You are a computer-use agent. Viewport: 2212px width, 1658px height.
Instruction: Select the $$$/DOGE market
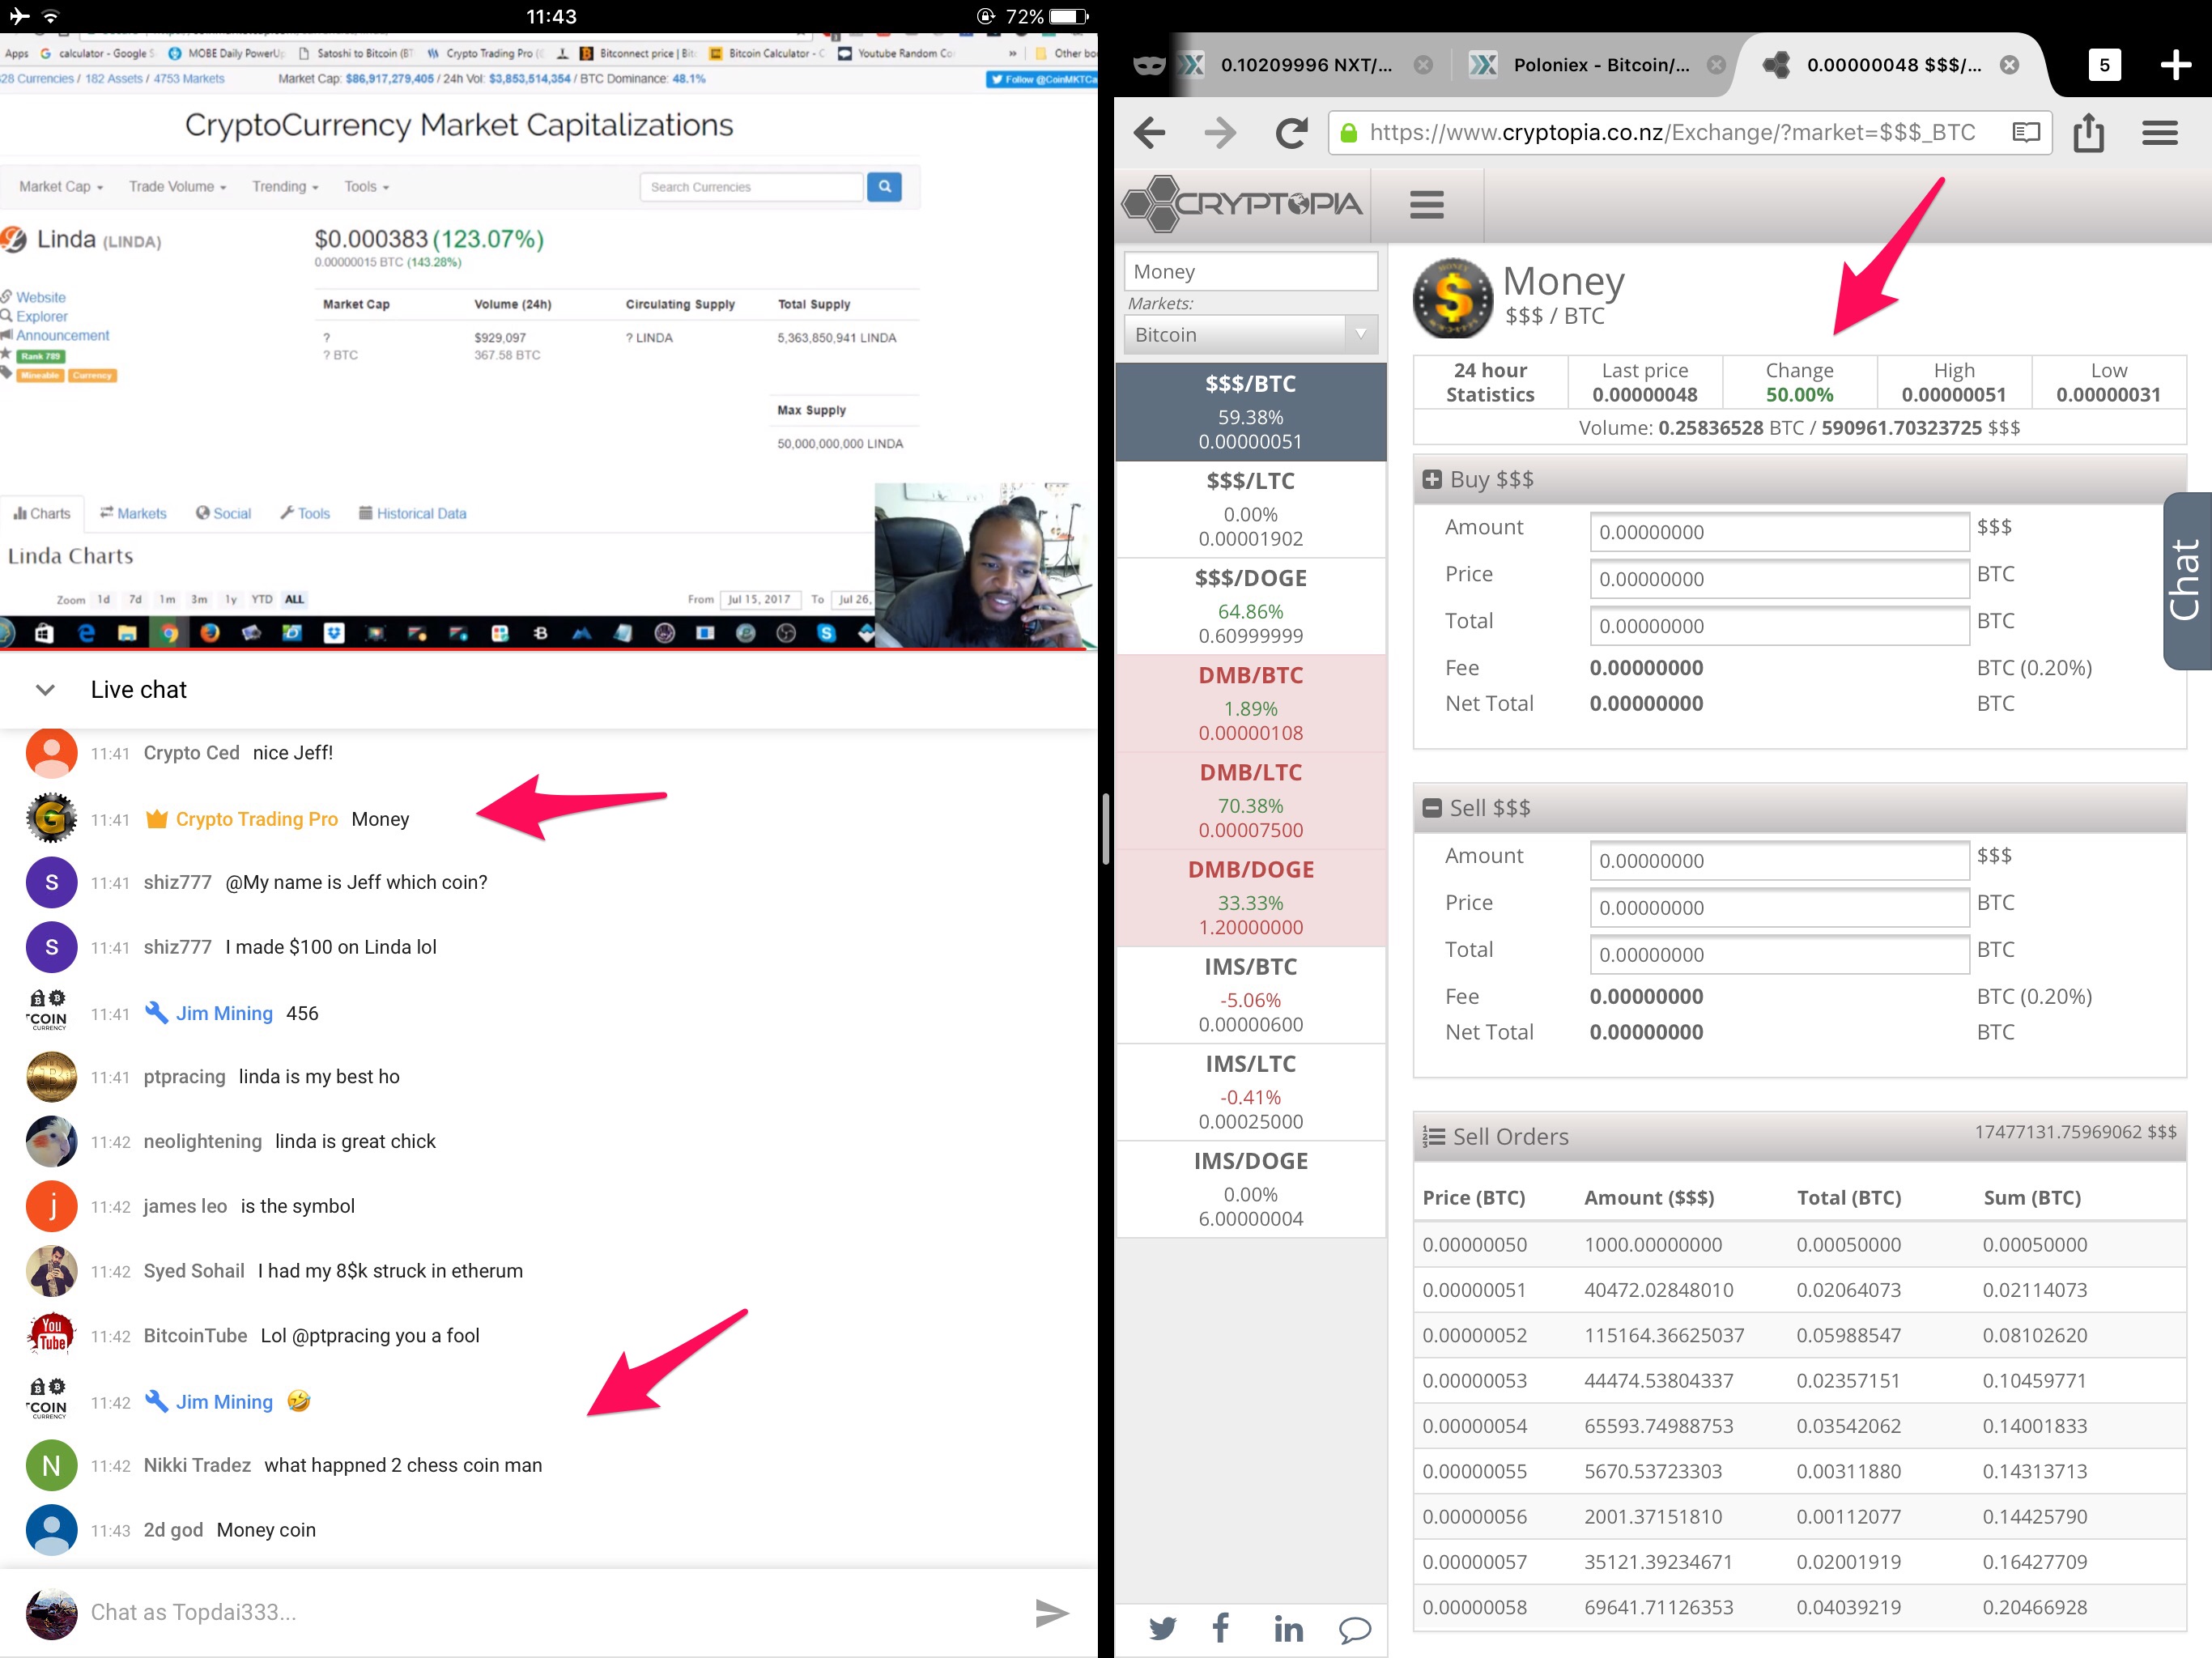pos(1250,606)
